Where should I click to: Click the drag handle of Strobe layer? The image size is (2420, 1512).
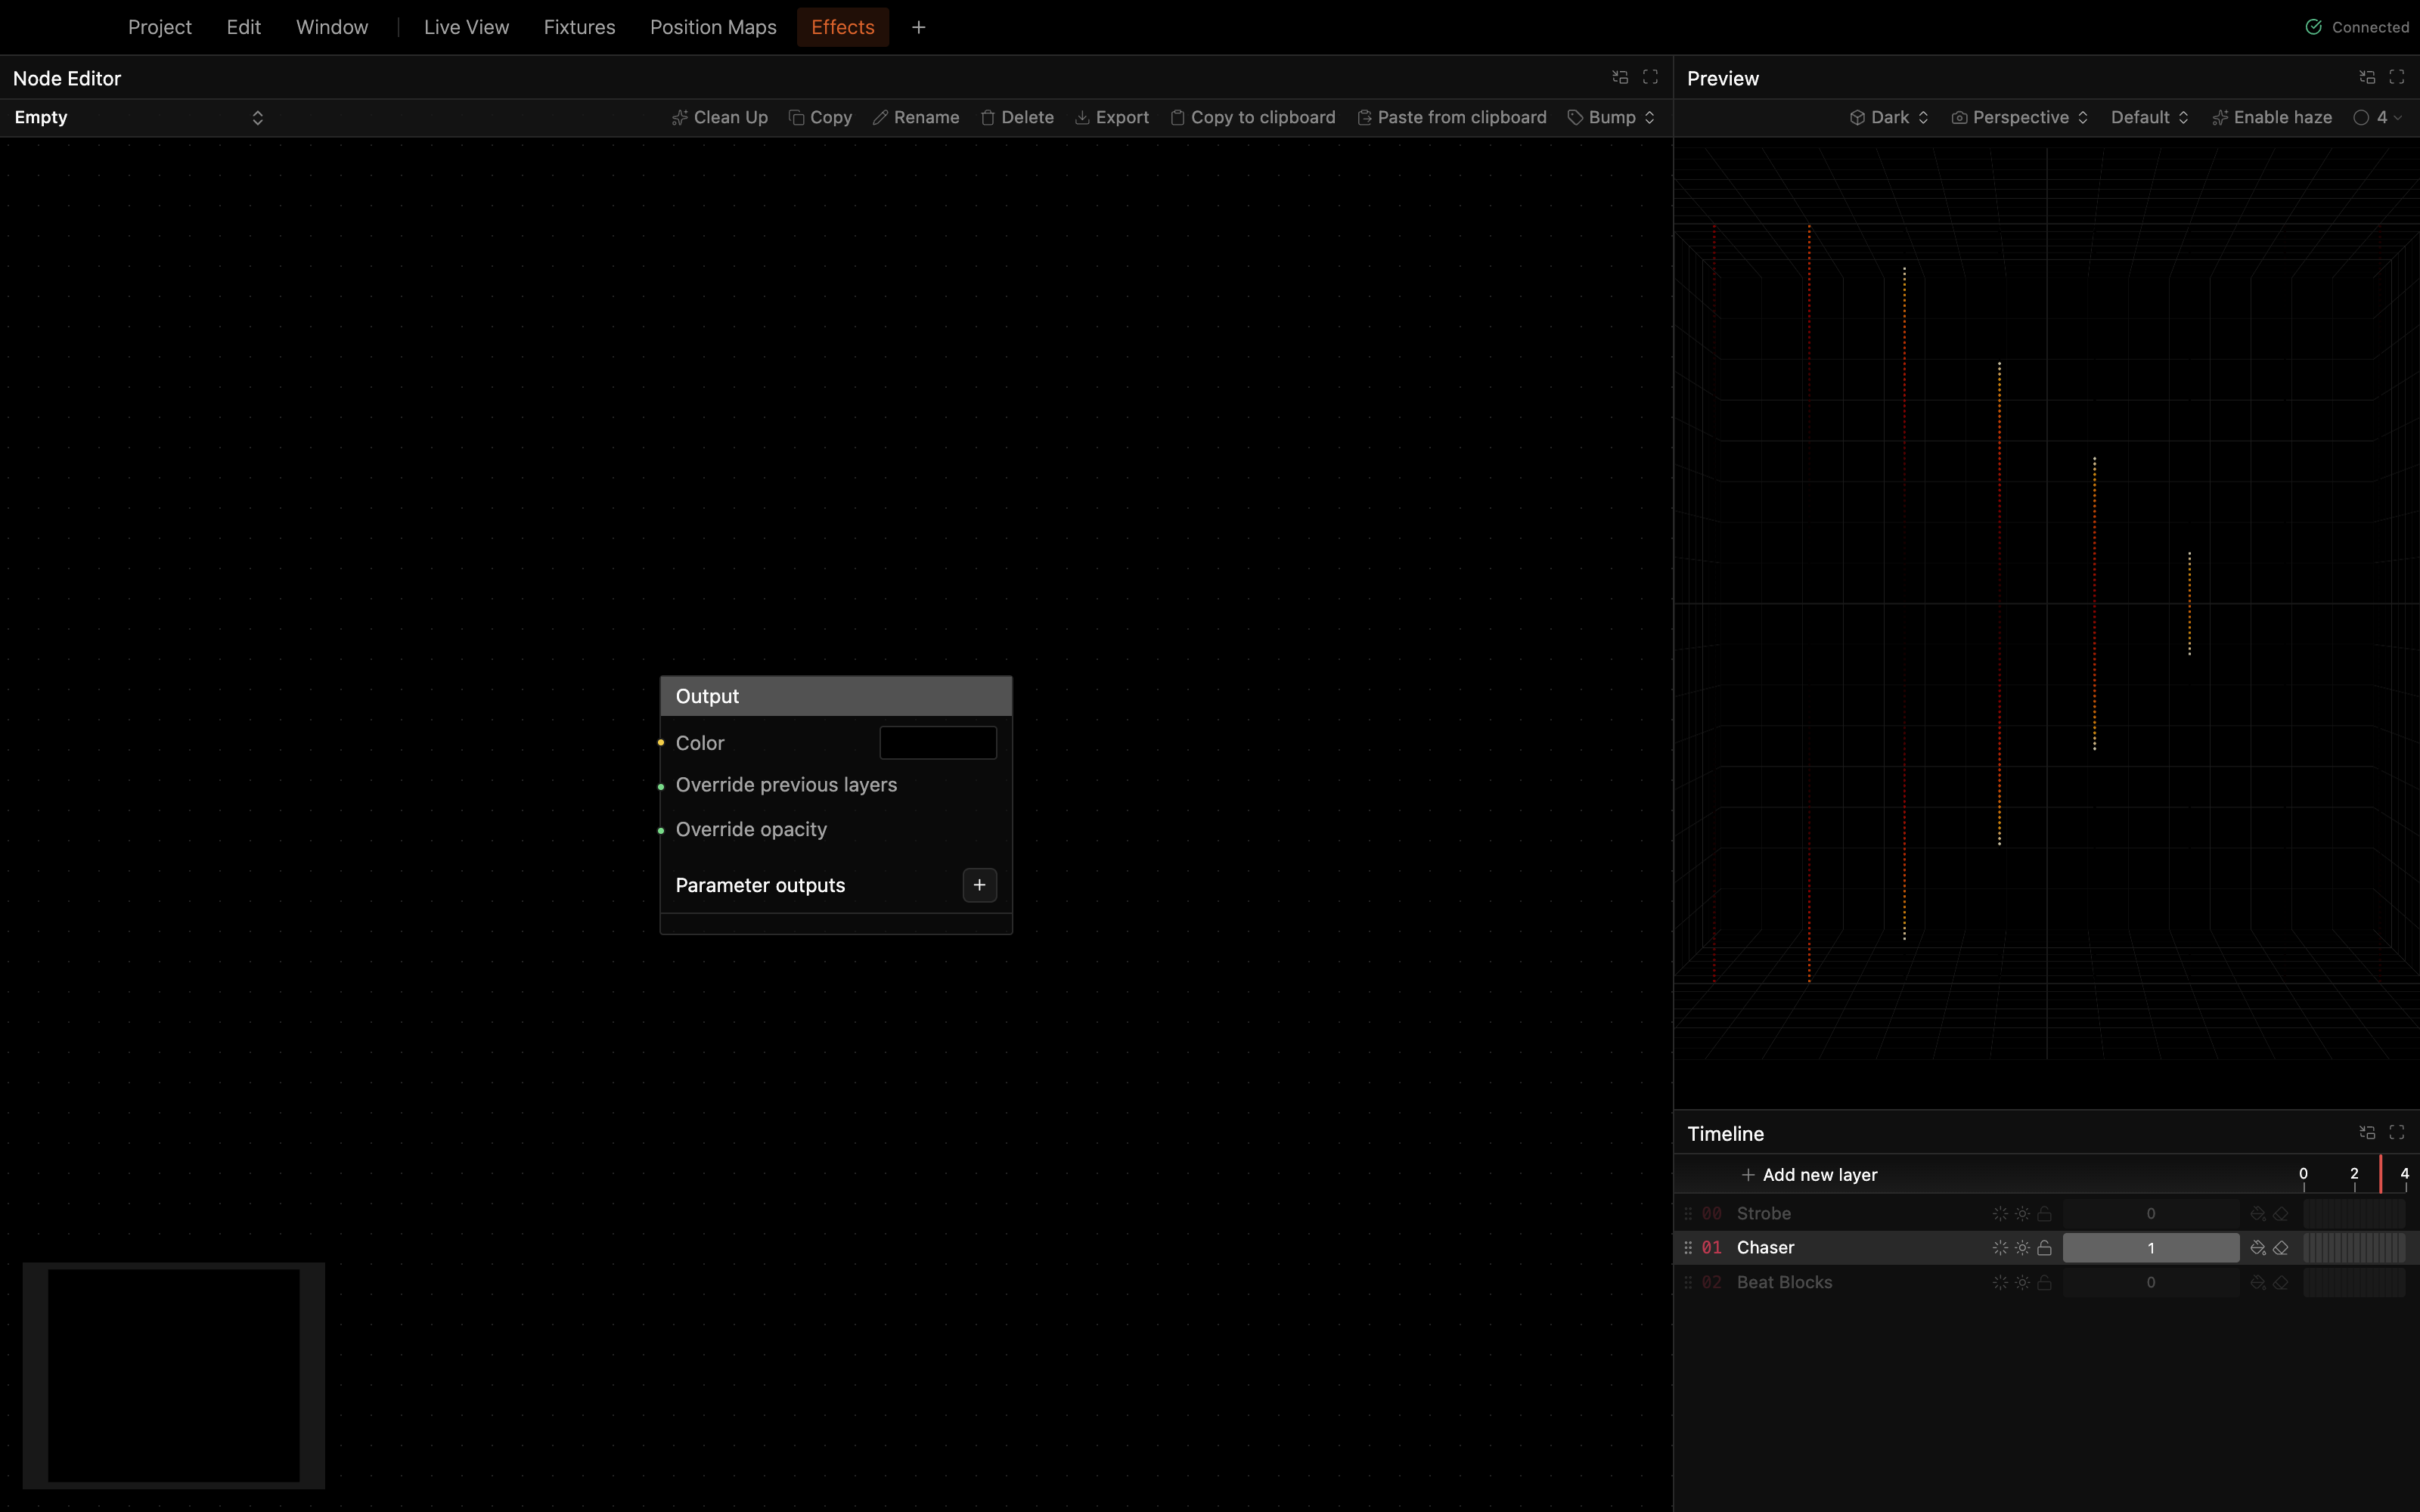[x=1688, y=1214]
